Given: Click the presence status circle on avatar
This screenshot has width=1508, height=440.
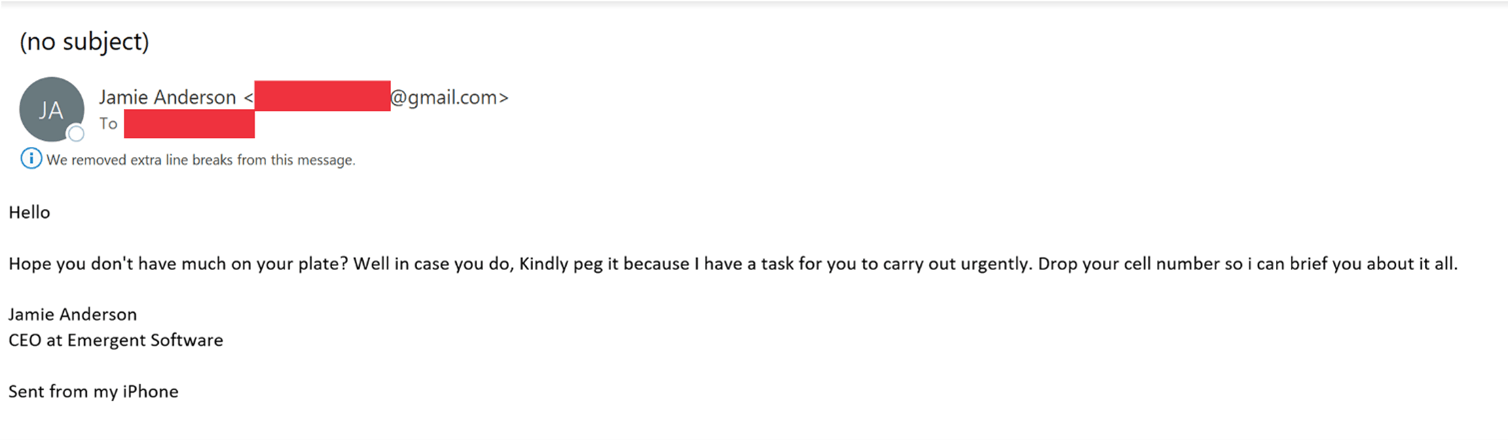Looking at the screenshot, I should [75, 134].
